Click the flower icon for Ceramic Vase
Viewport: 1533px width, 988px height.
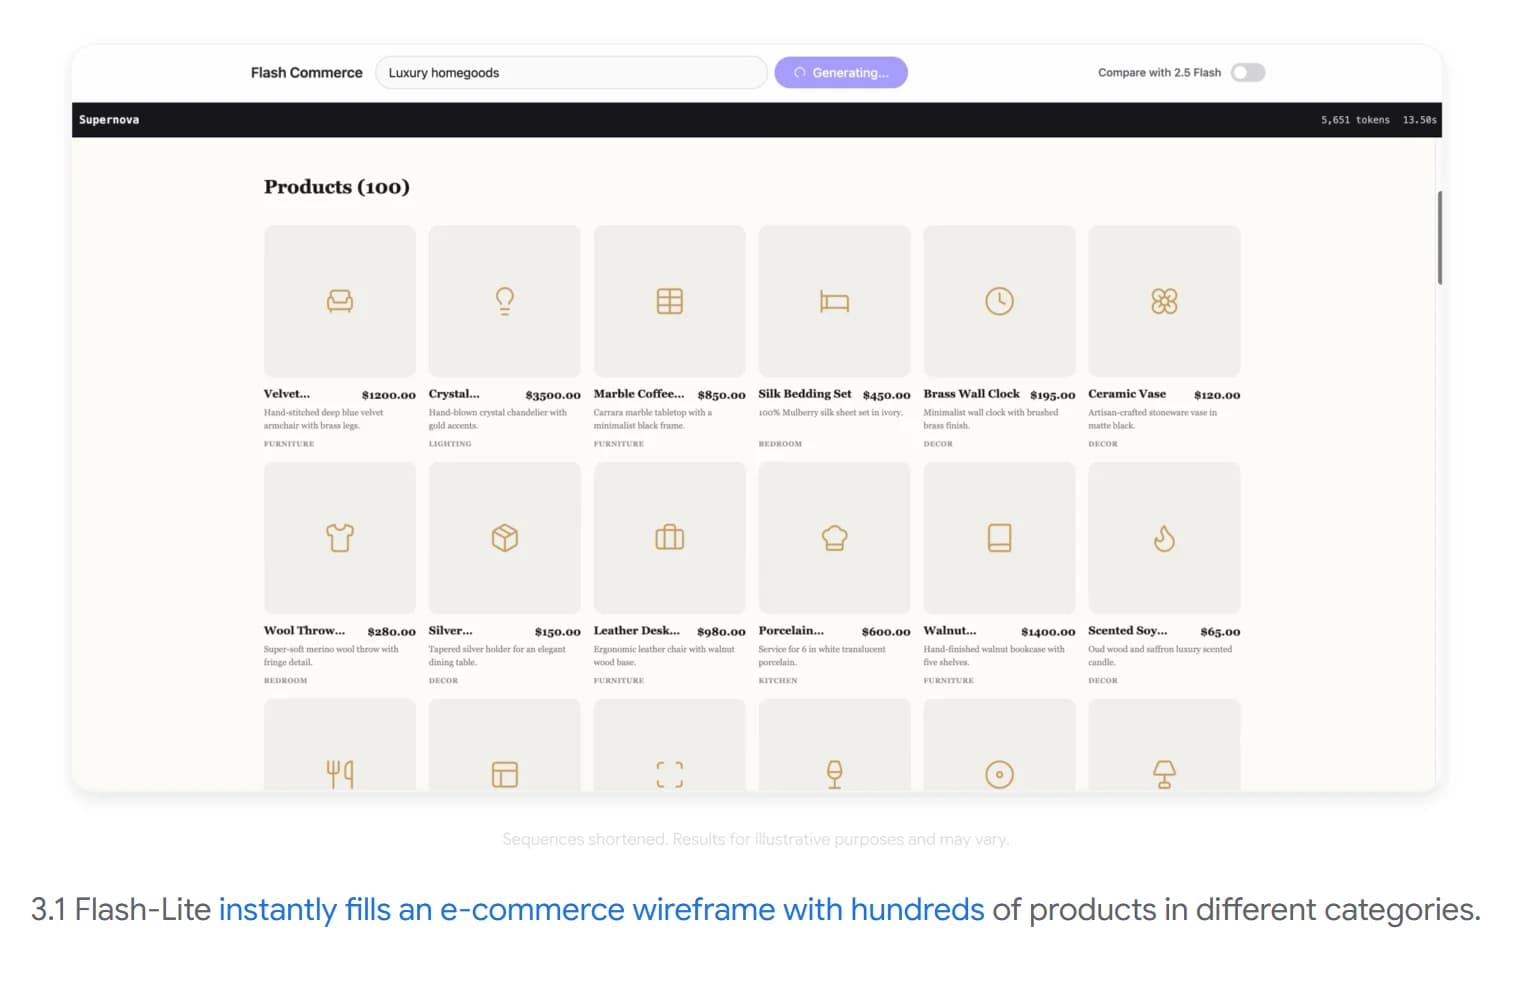click(1164, 301)
